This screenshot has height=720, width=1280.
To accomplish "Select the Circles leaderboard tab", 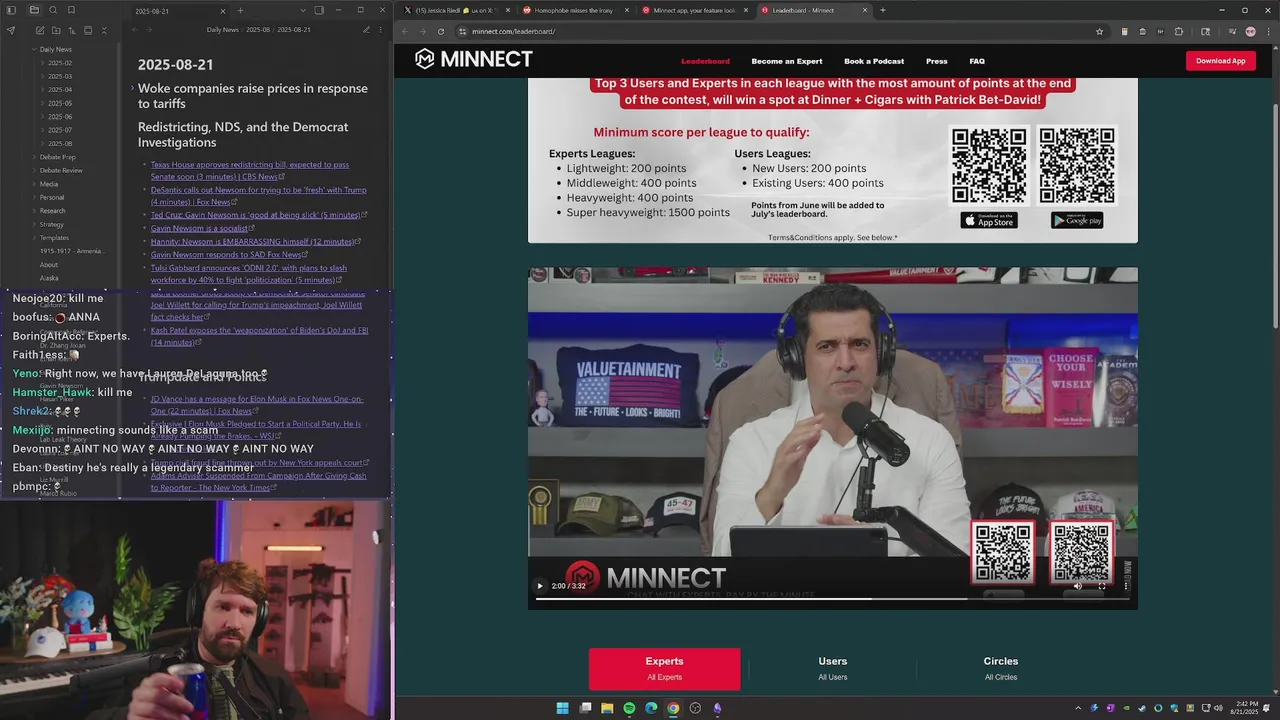I will click(1001, 668).
